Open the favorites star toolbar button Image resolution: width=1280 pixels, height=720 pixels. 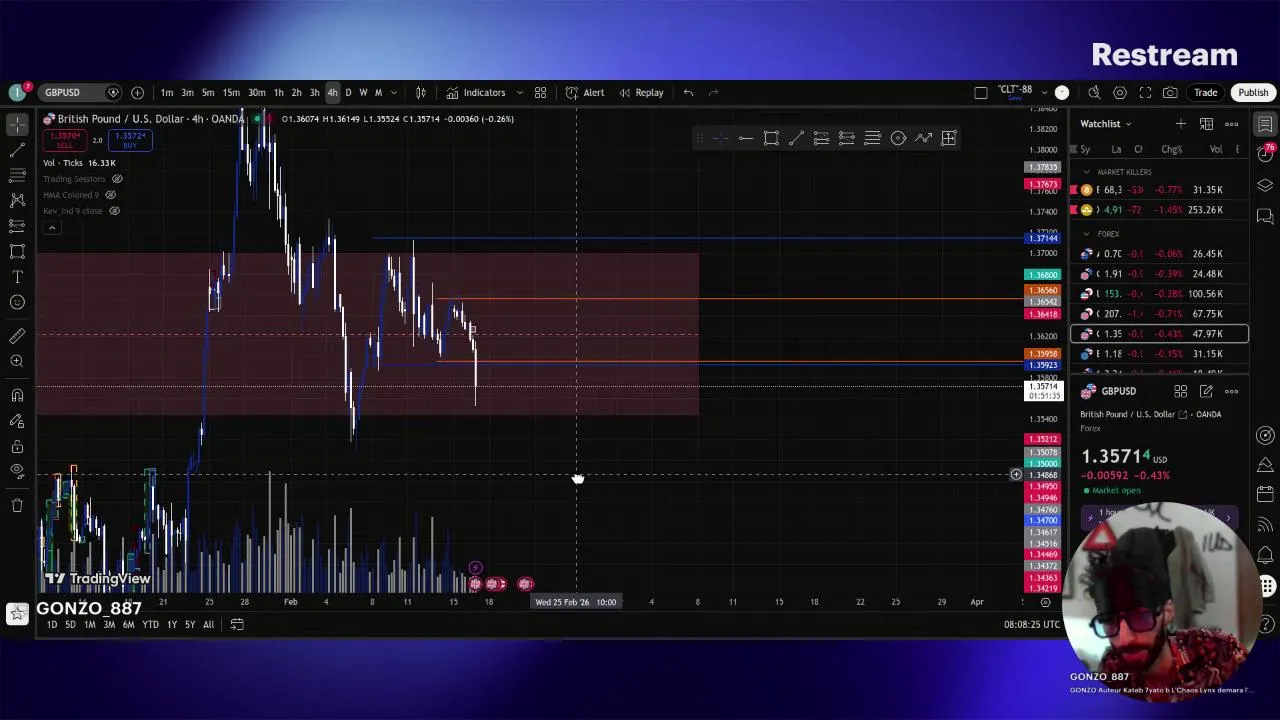(x=17, y=613)
